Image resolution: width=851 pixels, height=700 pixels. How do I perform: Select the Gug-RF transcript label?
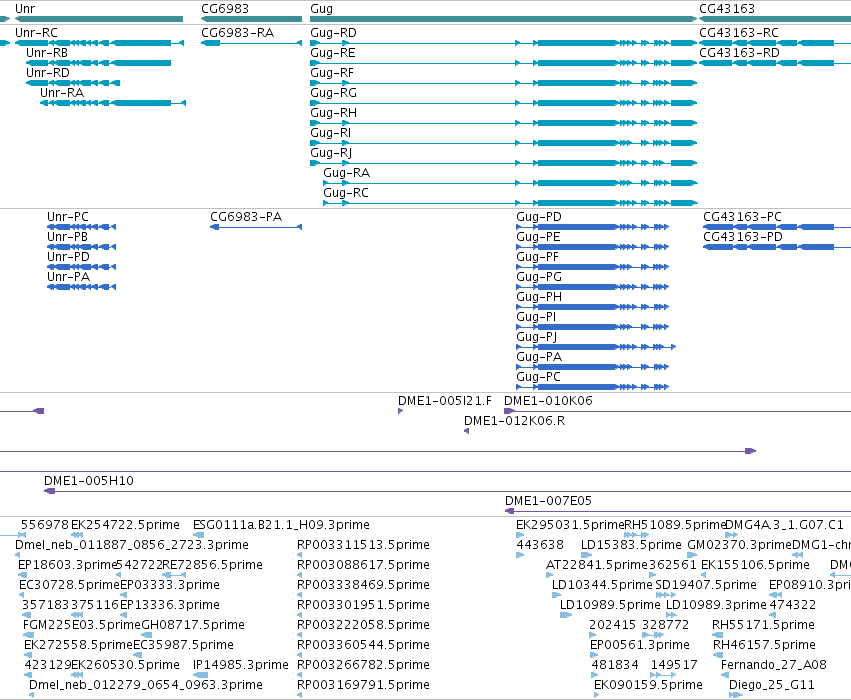pos(332,73)
